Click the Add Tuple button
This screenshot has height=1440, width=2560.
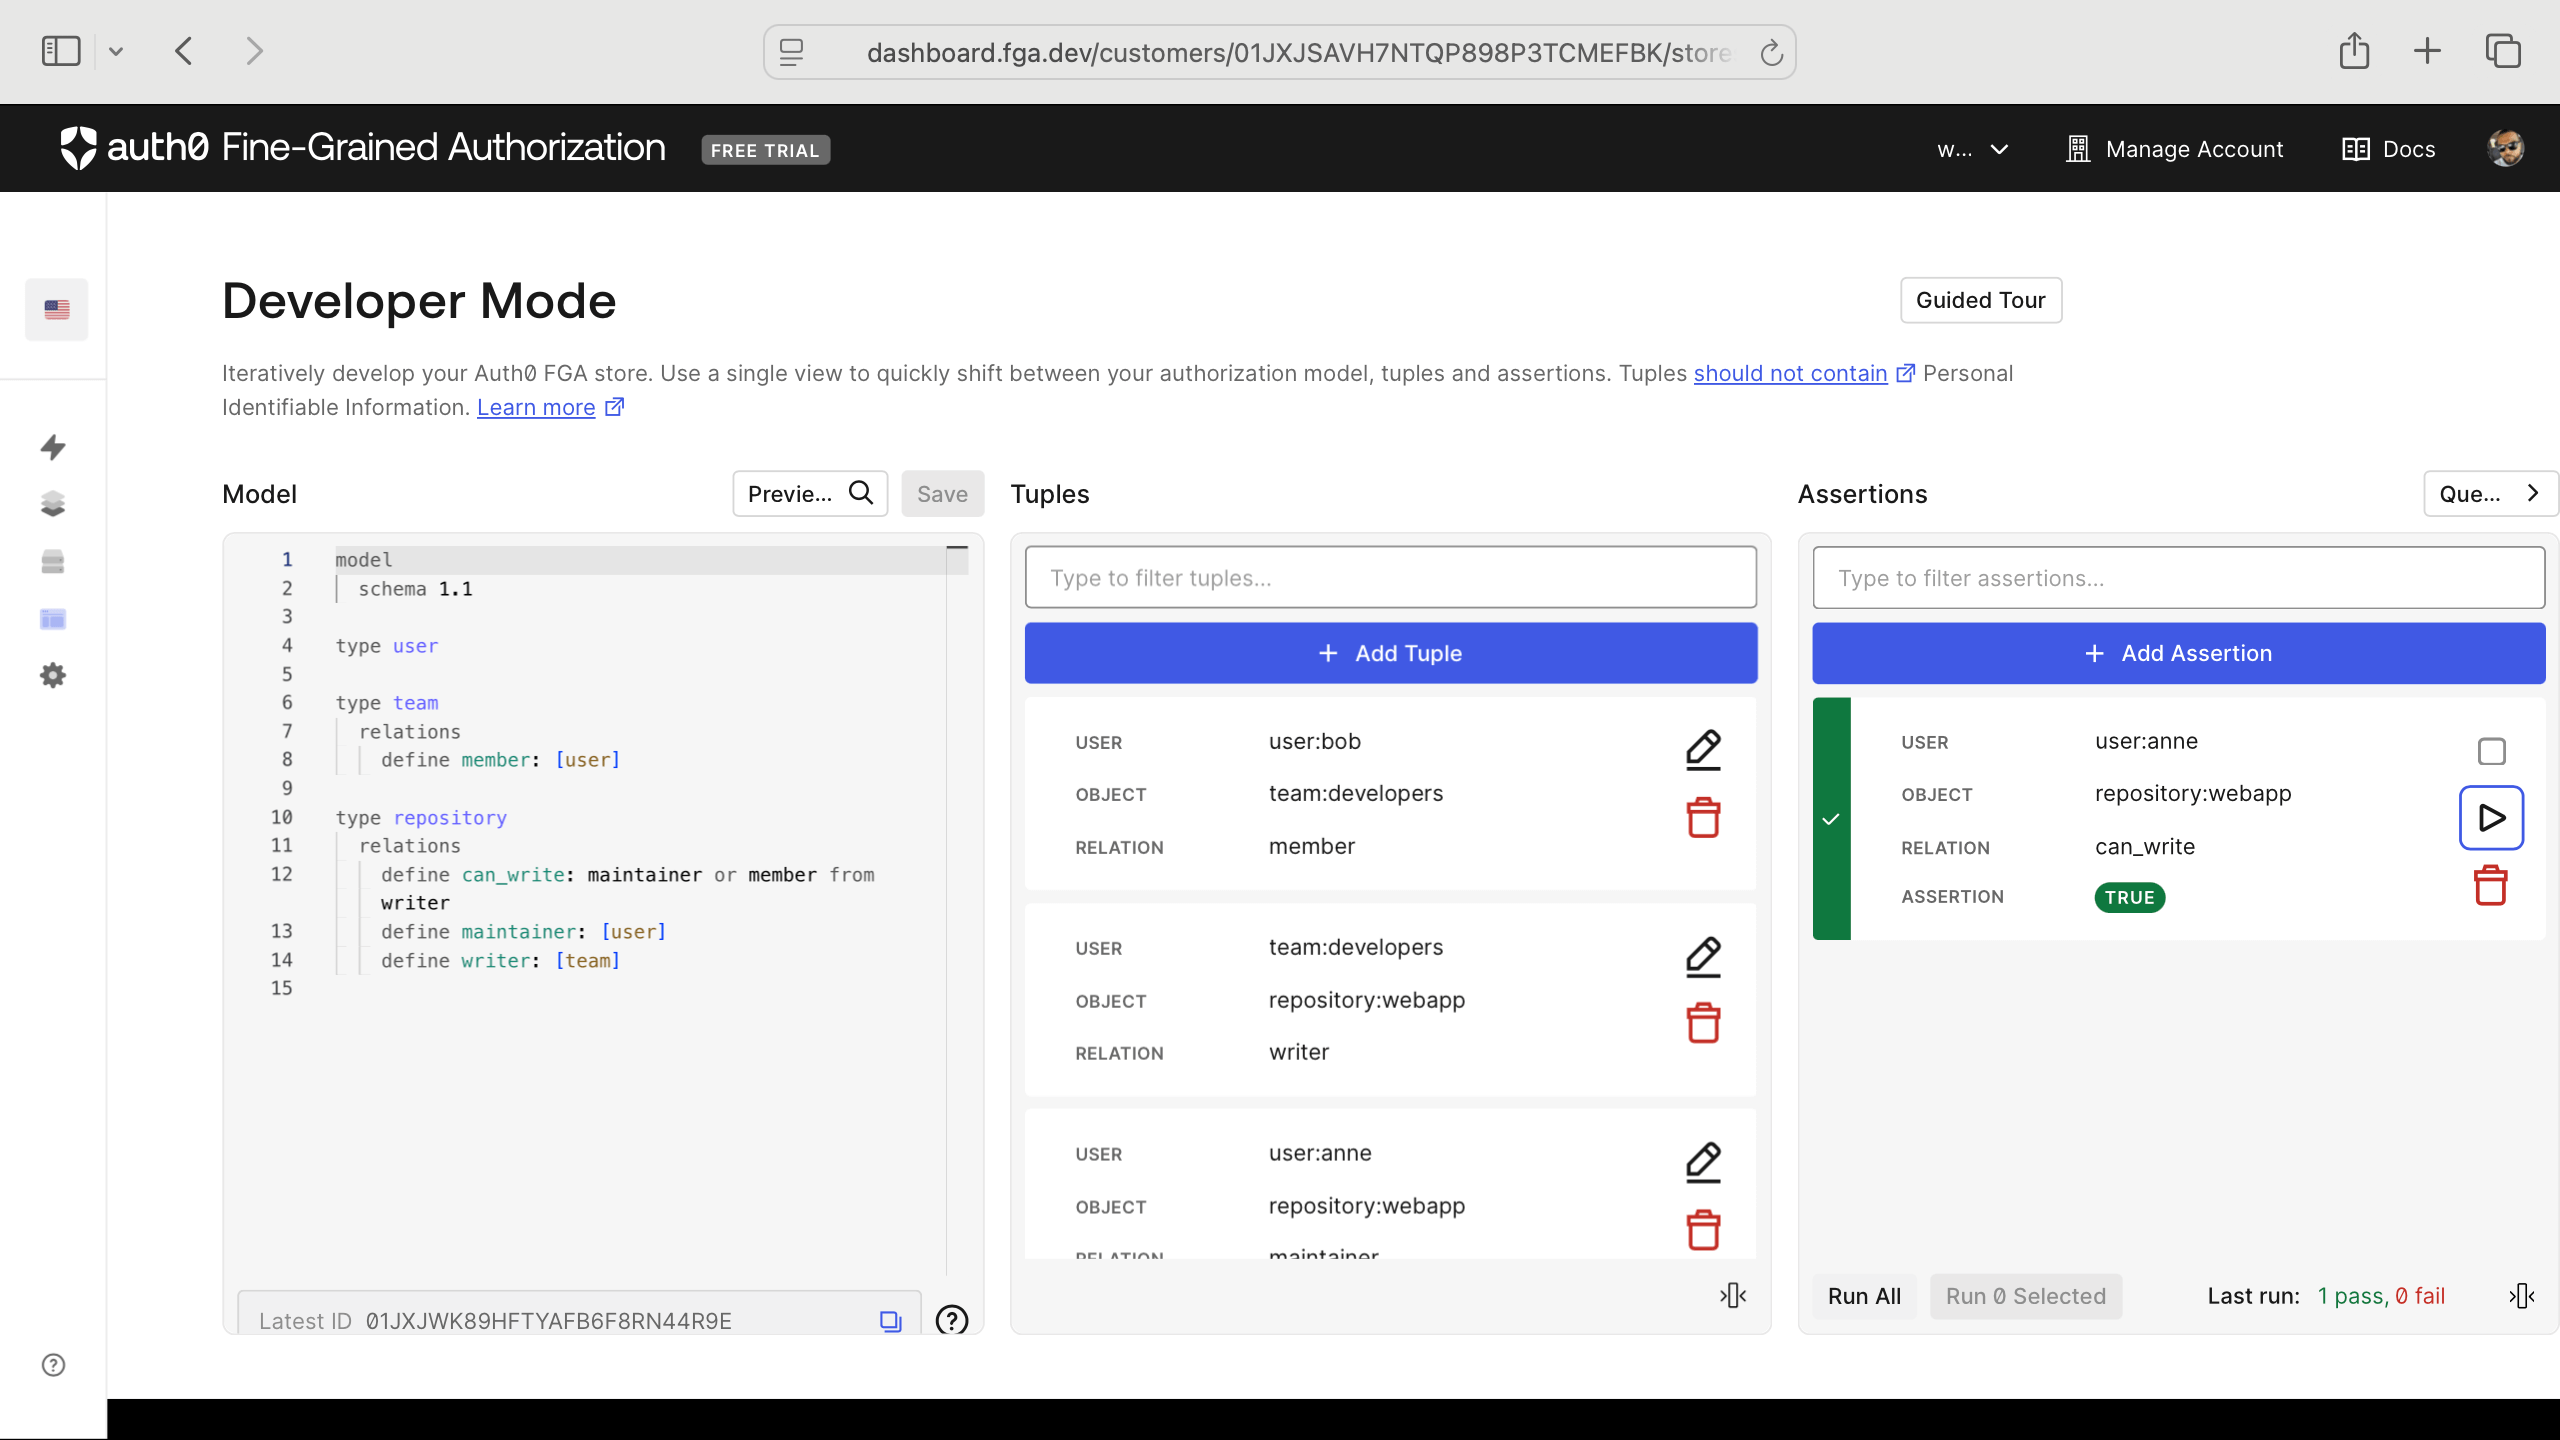pyautogui.click(x=1390, y=653)
